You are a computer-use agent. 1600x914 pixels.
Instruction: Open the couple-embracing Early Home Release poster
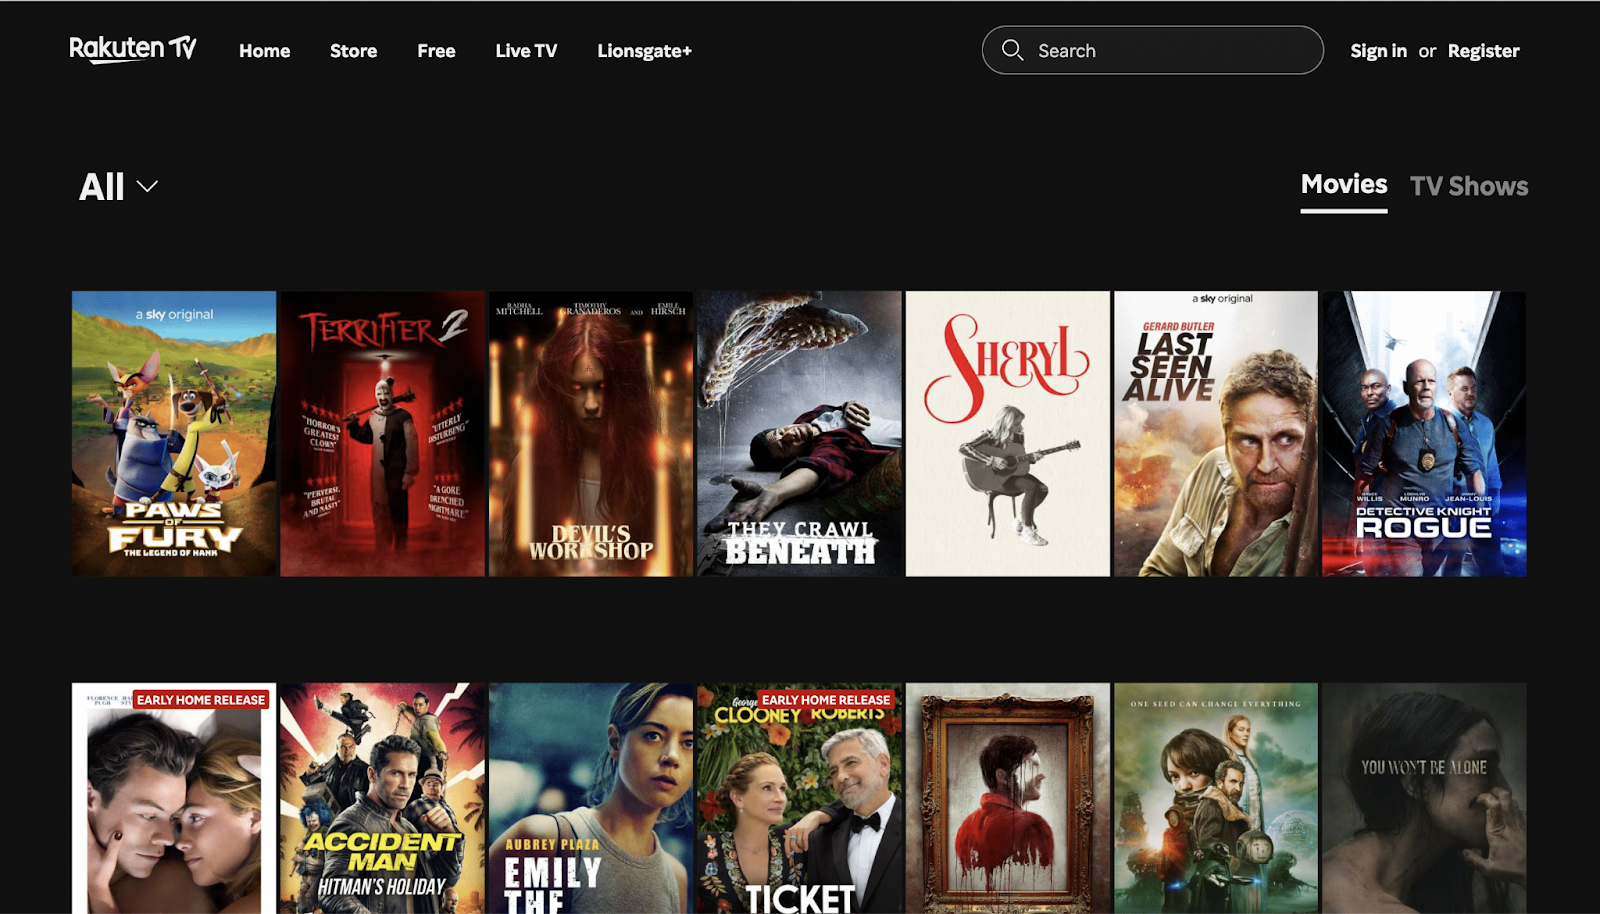coord(174,798)
